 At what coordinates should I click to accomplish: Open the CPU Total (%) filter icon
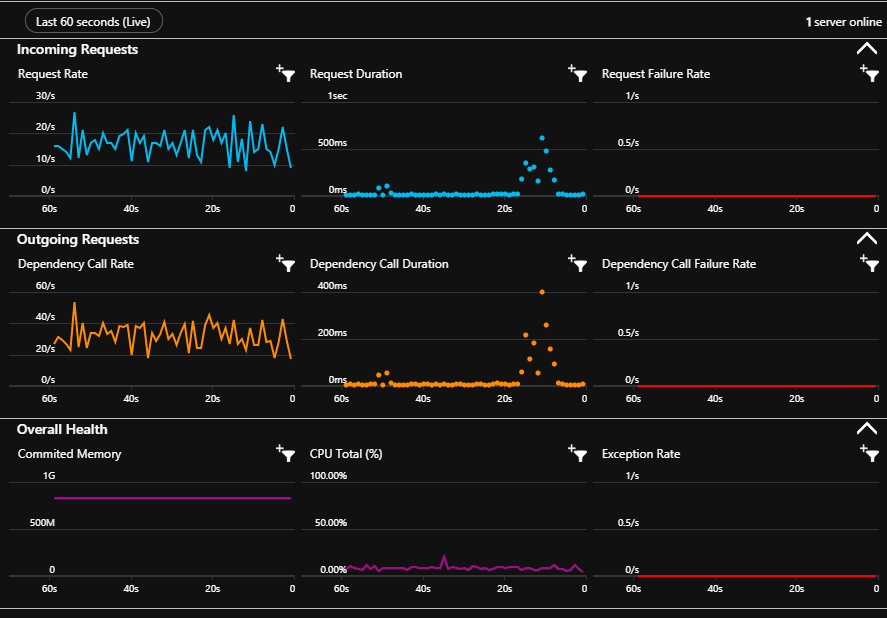[578, 453]
